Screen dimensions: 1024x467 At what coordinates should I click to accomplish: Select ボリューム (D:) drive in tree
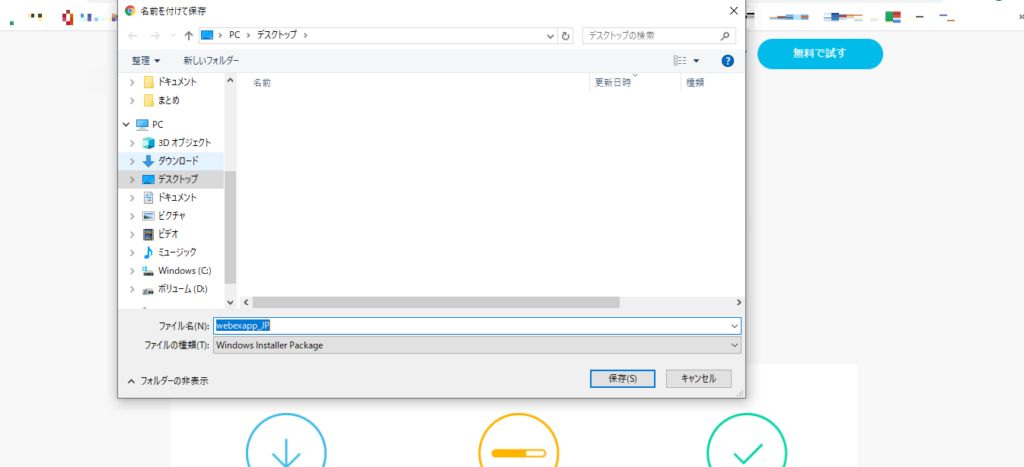(183, 289)
